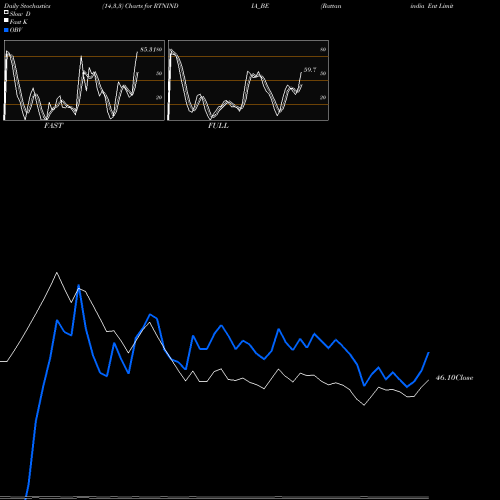Click the 'india Ent Limit' header text
This screenshot has width=500, height=500.
pyautogui.click(x=432, y=6)
